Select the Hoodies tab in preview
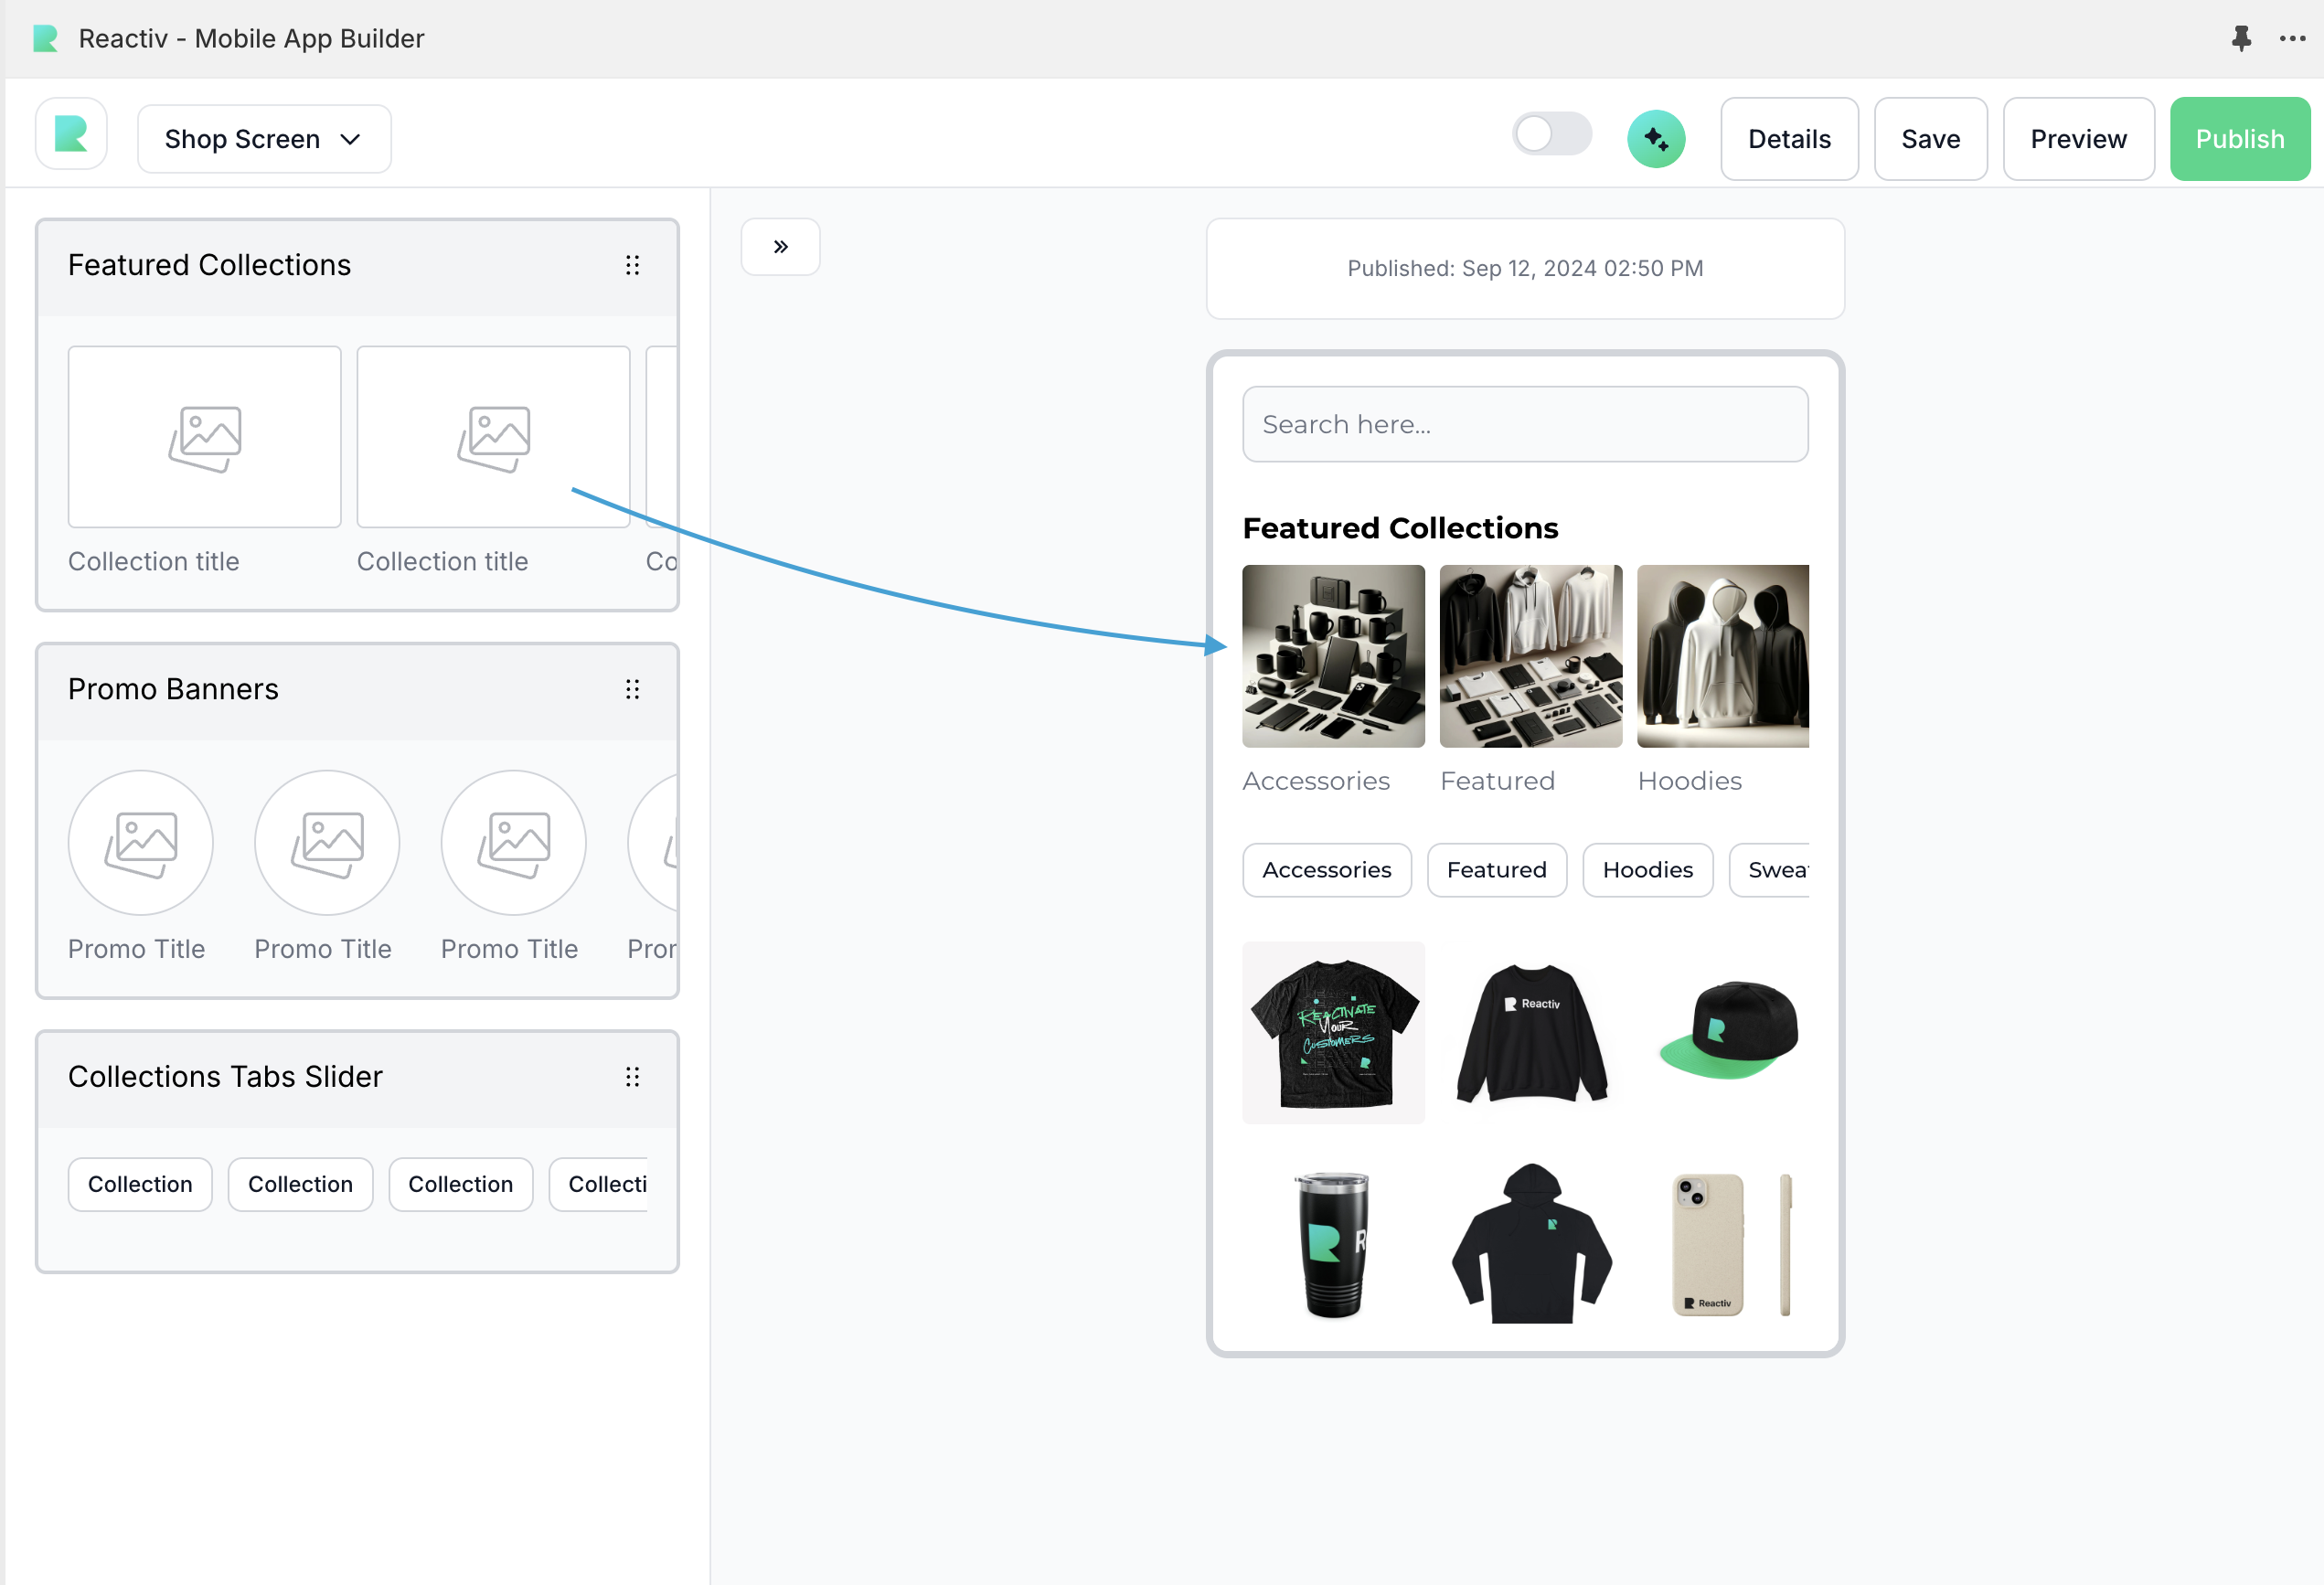 [x=1647, y=870]
